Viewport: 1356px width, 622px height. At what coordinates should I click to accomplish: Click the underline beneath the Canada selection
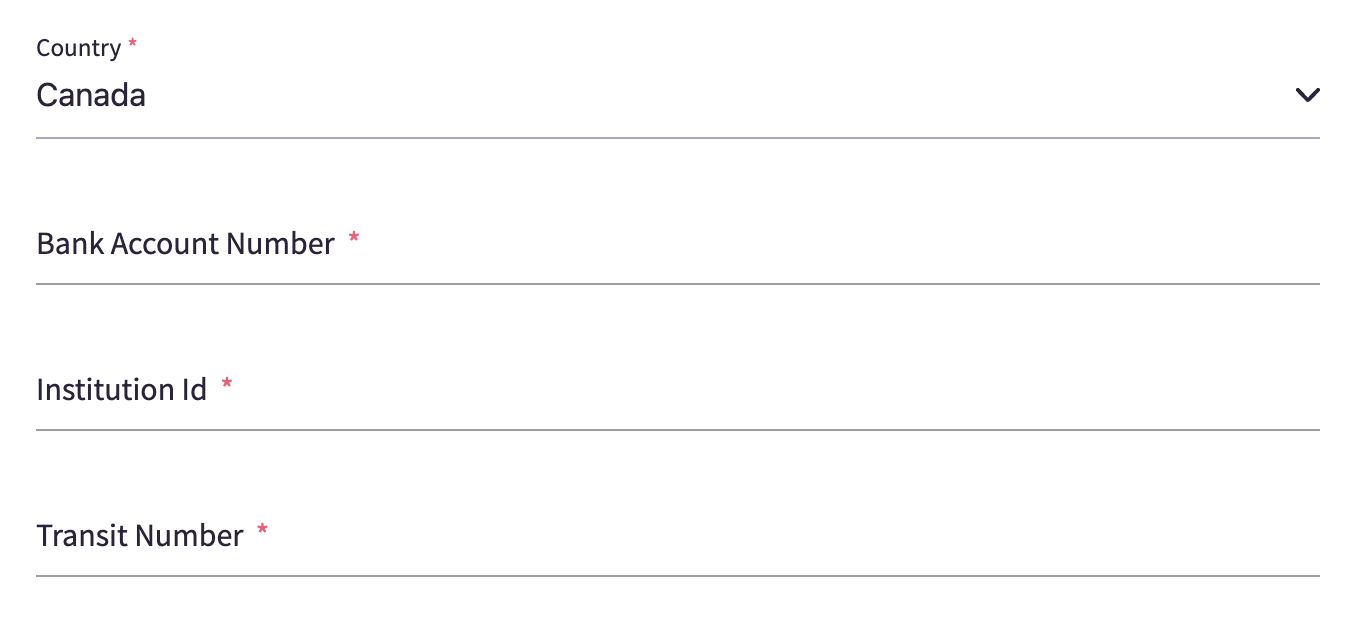[677, 137]
